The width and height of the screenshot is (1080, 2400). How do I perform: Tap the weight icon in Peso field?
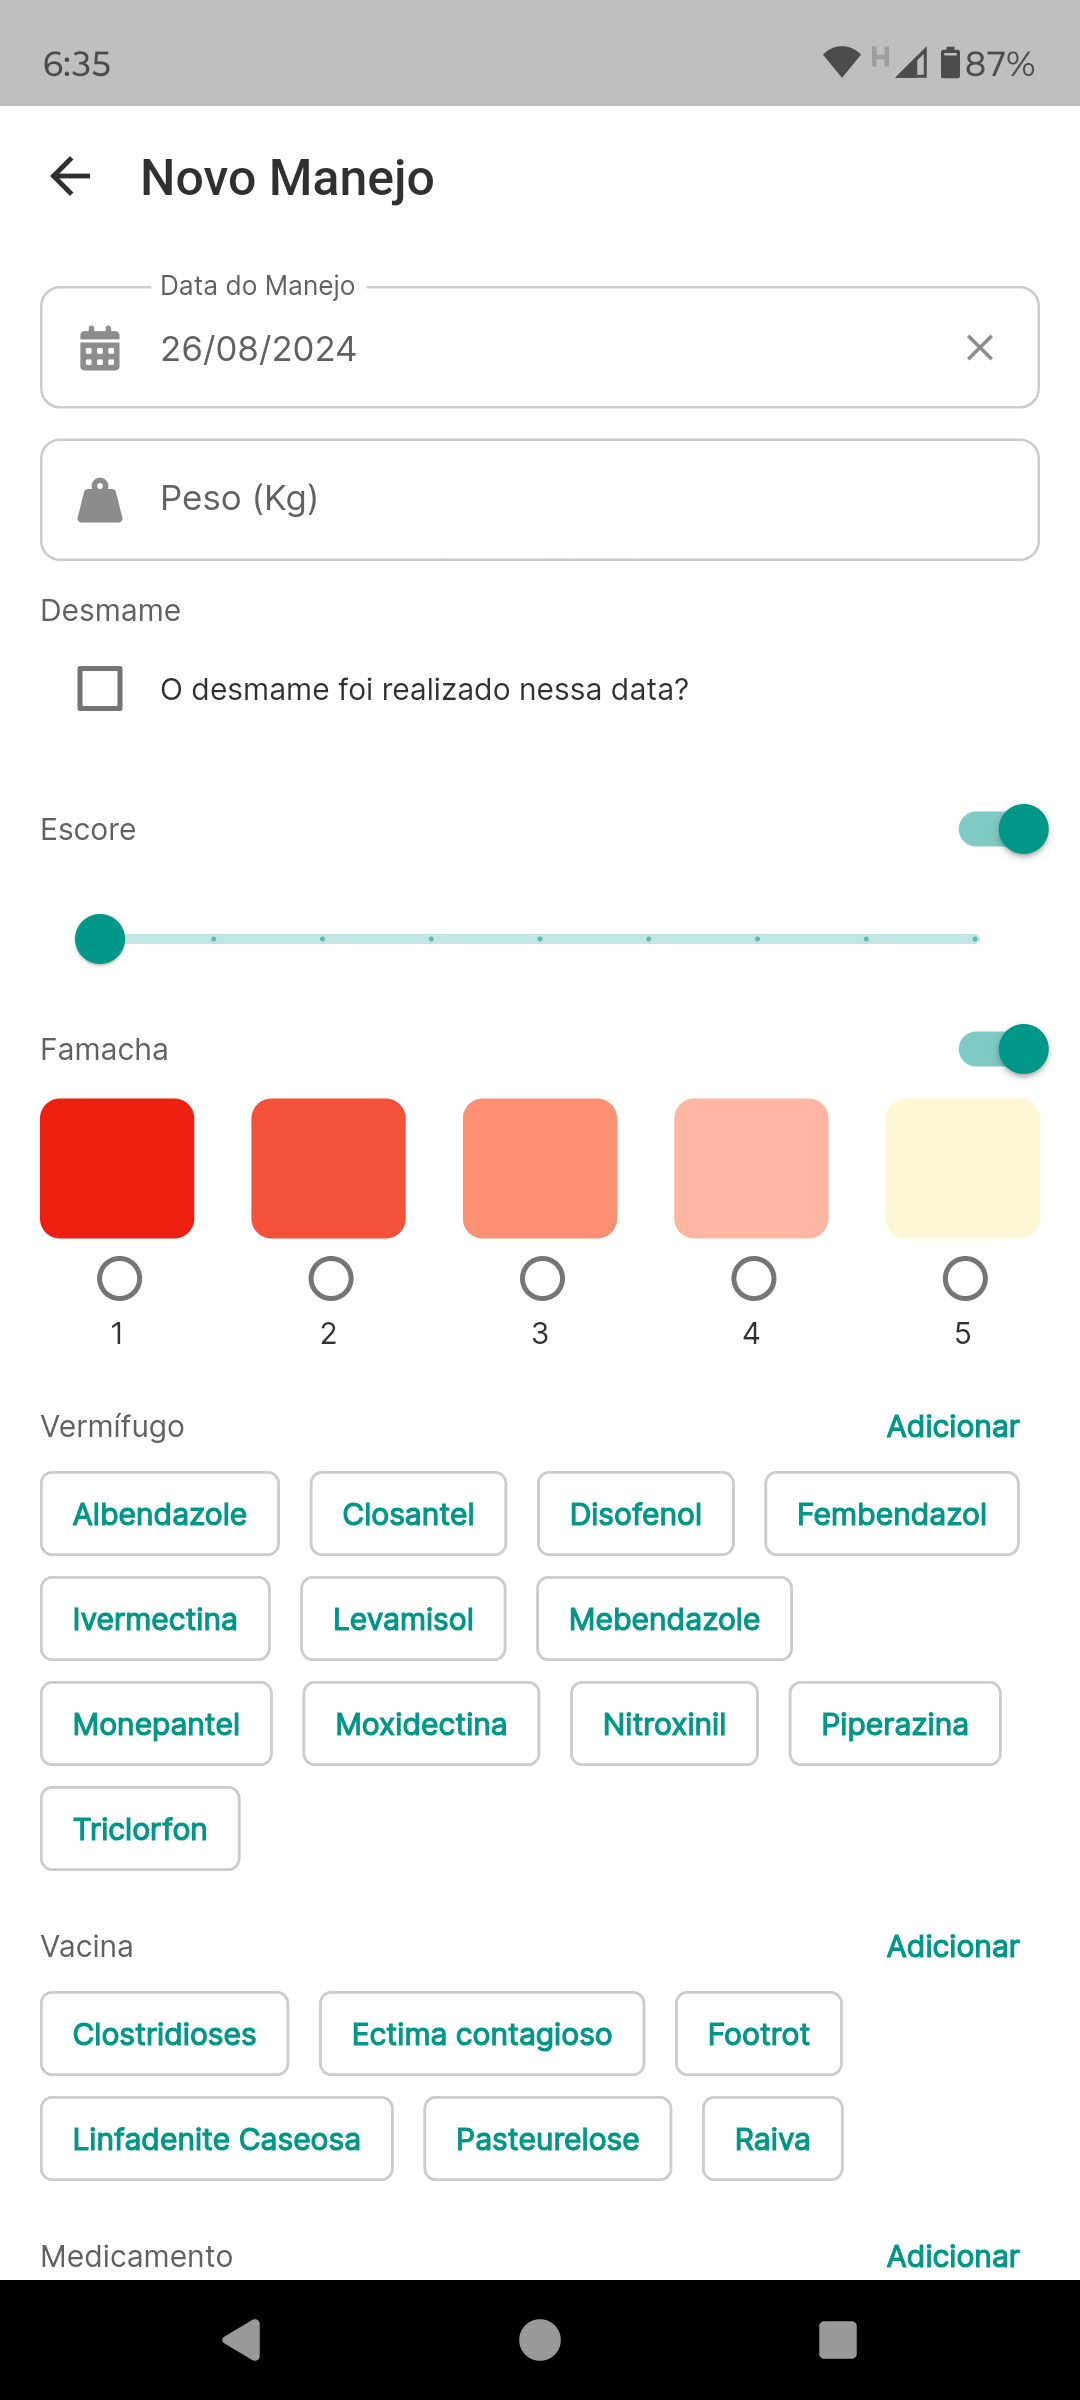[x=100, y=500]
